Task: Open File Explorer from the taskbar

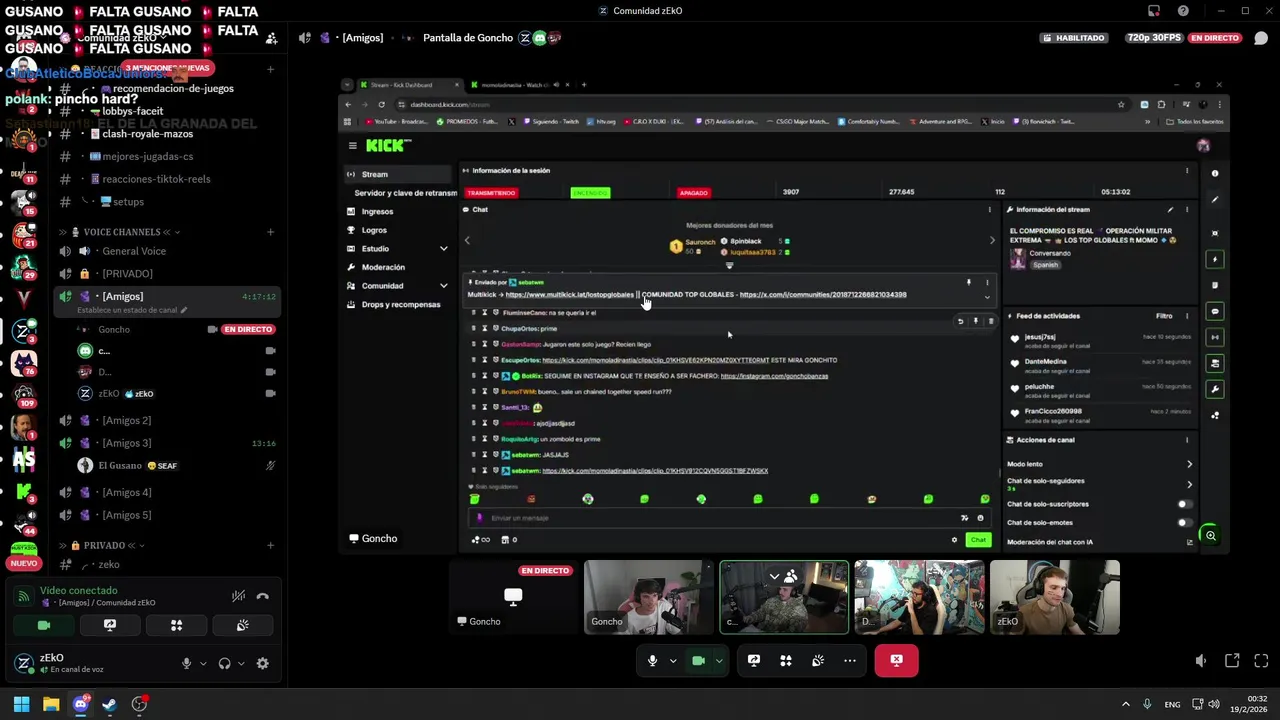Action: [x=51, y=704]
